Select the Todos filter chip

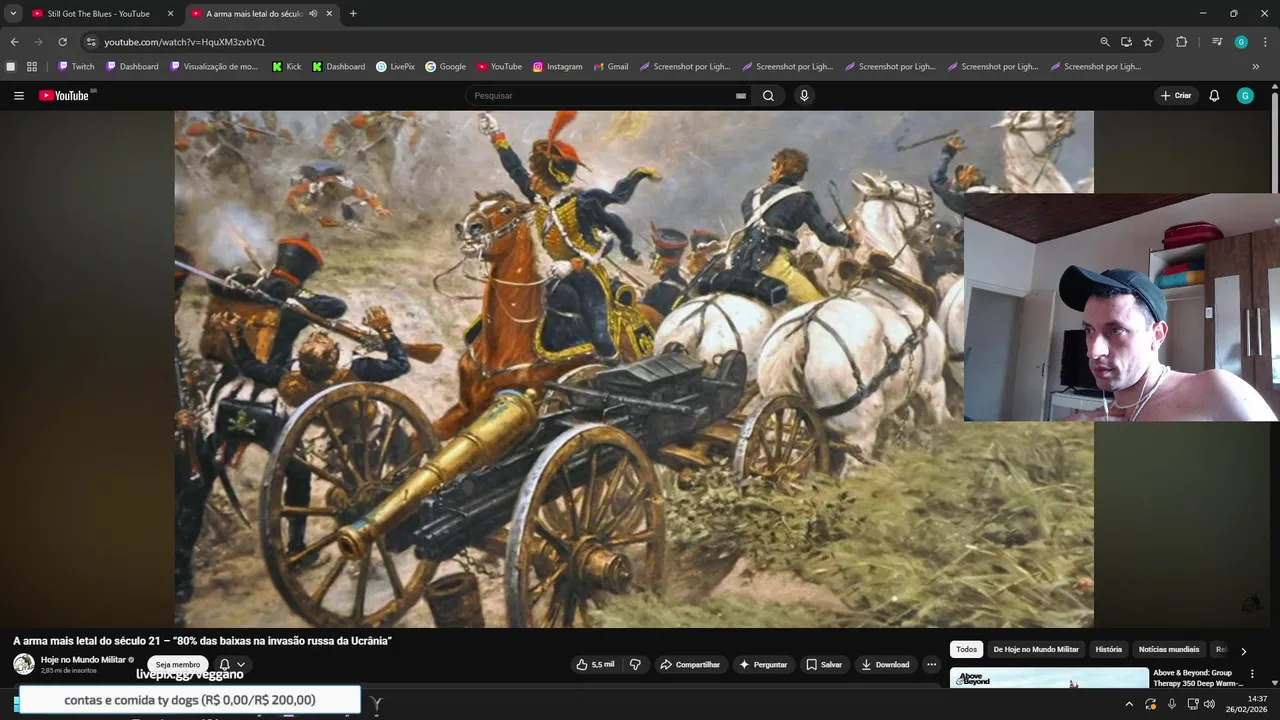[x=966, y=650]
